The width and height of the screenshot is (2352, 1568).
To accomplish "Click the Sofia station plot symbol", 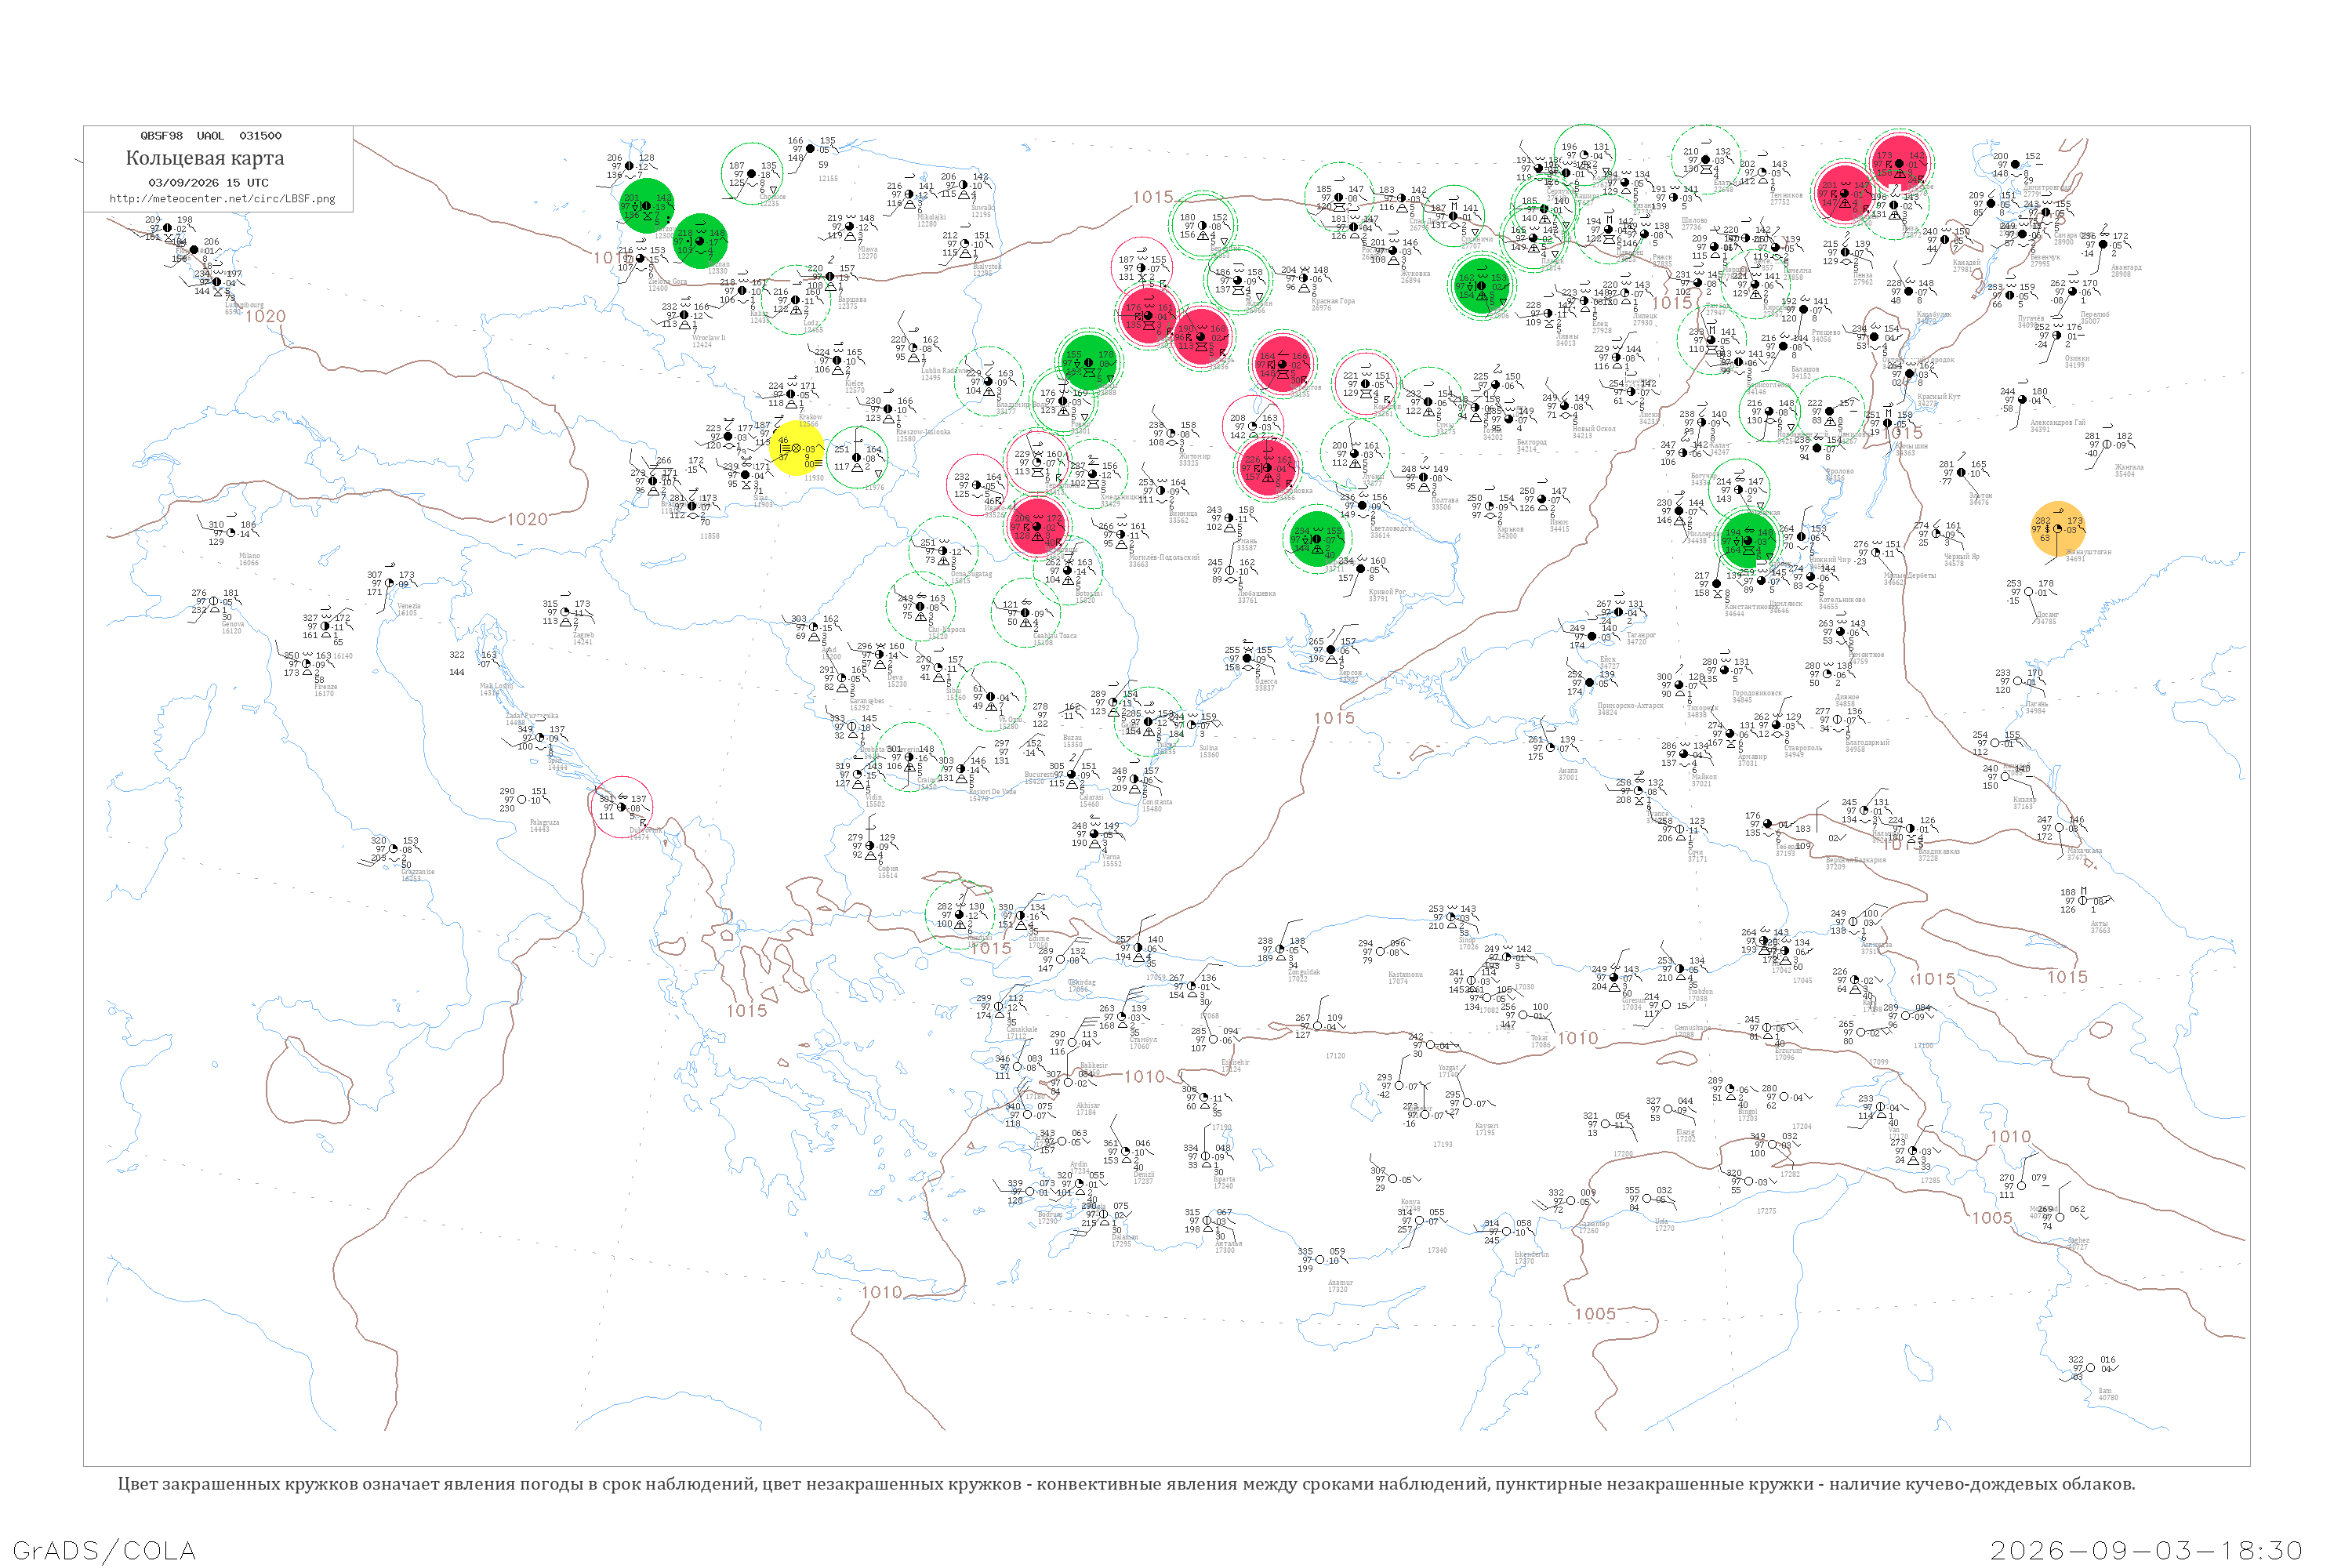I will tap(870, 846).
